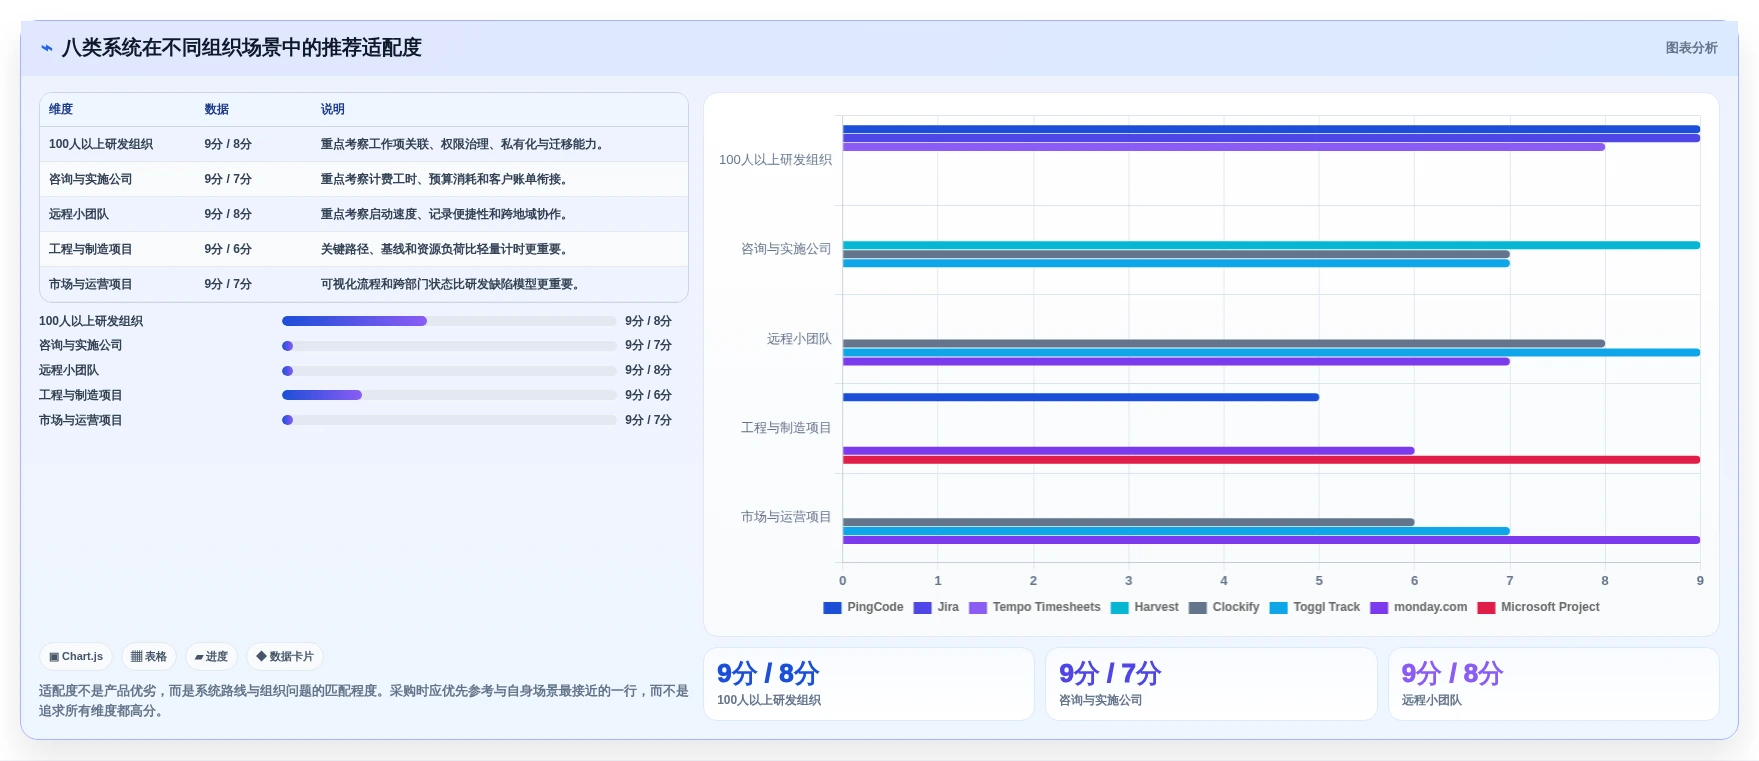Open the 9分 / 8分 card for 100人以上研发组织

pos(869,684)
